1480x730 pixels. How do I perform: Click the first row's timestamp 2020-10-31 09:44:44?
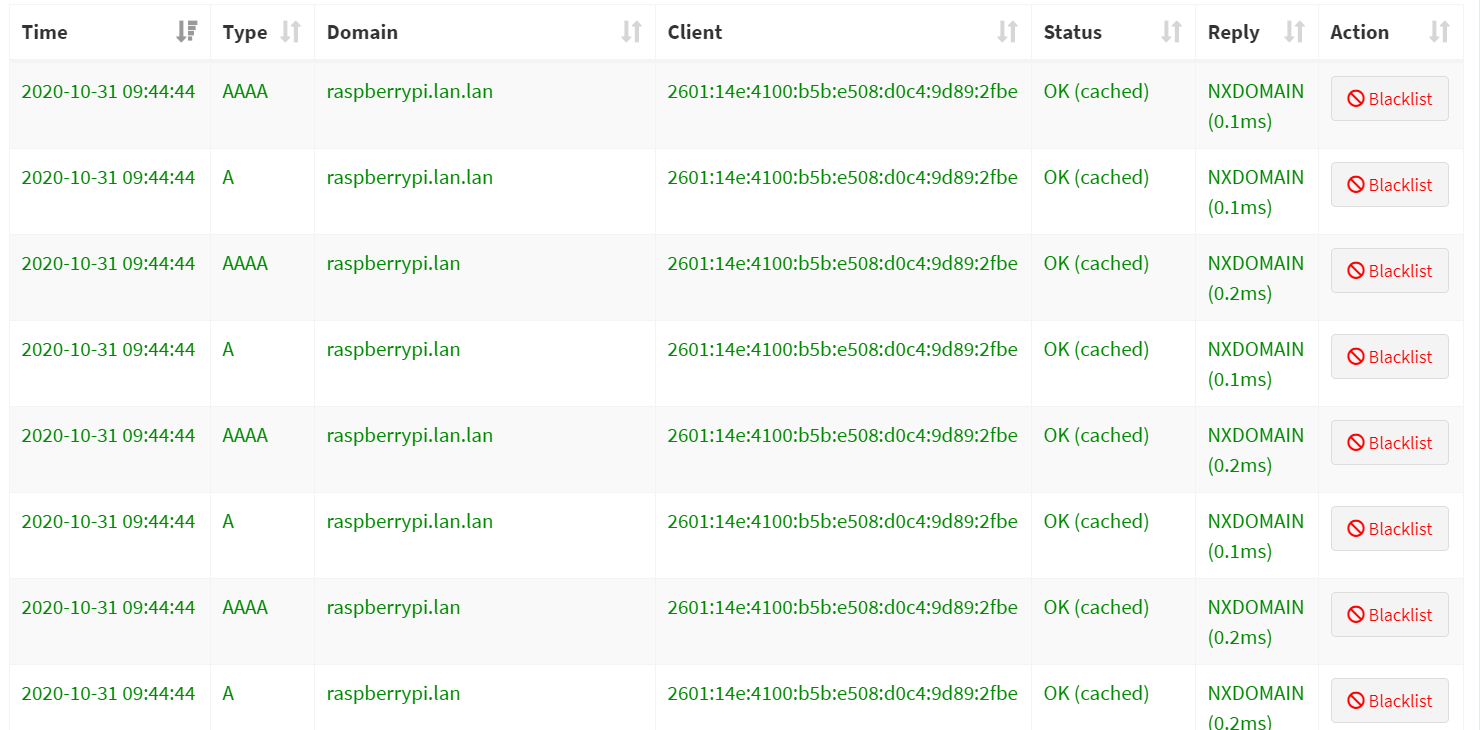(x=108, y=92)
